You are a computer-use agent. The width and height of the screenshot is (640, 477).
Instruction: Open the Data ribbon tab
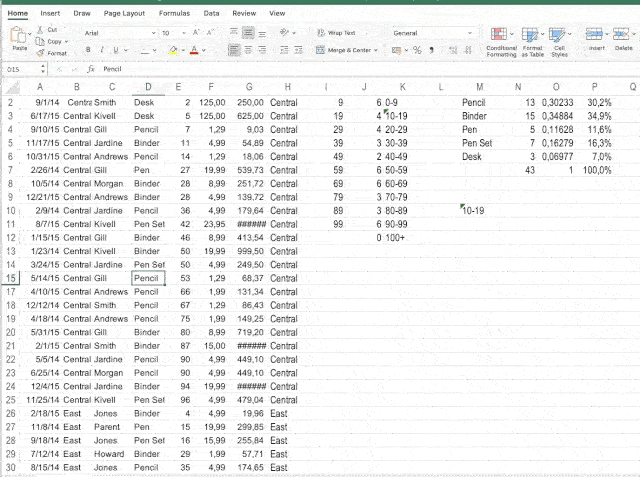click(x=211, y=13)
